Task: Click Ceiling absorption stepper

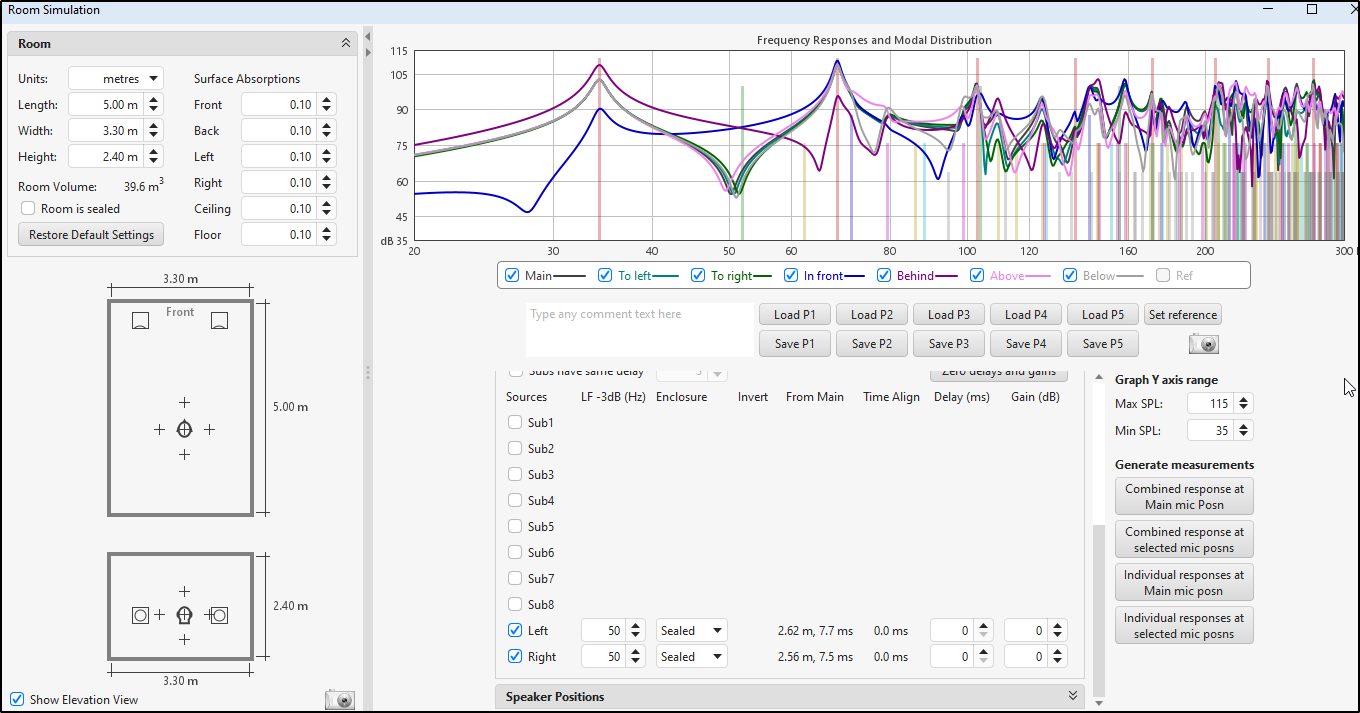Action: pos(327,209)
